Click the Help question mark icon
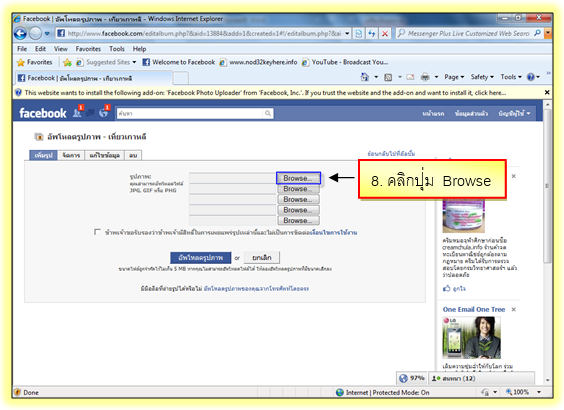 tap(531, 77)
